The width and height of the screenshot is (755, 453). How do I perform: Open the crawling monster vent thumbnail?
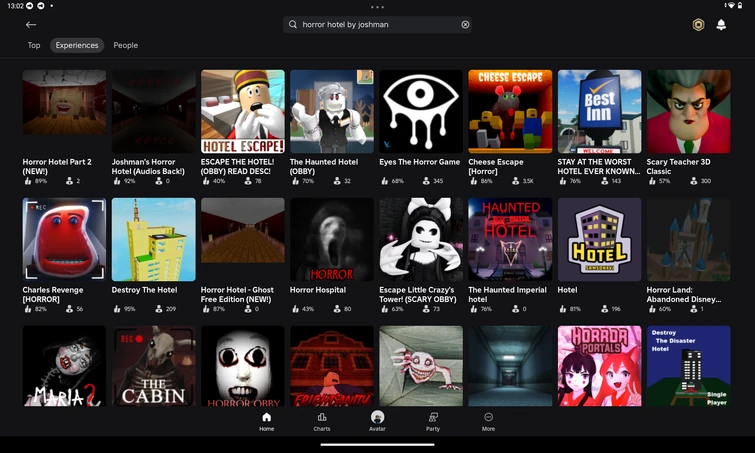421,366
